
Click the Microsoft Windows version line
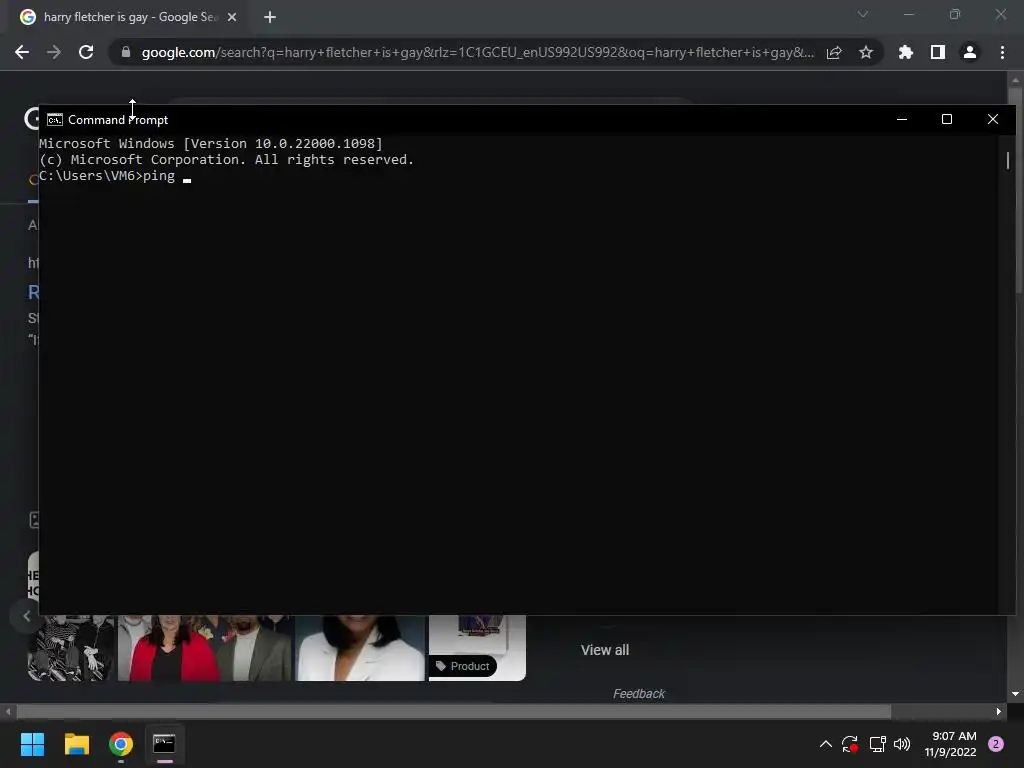211,143
